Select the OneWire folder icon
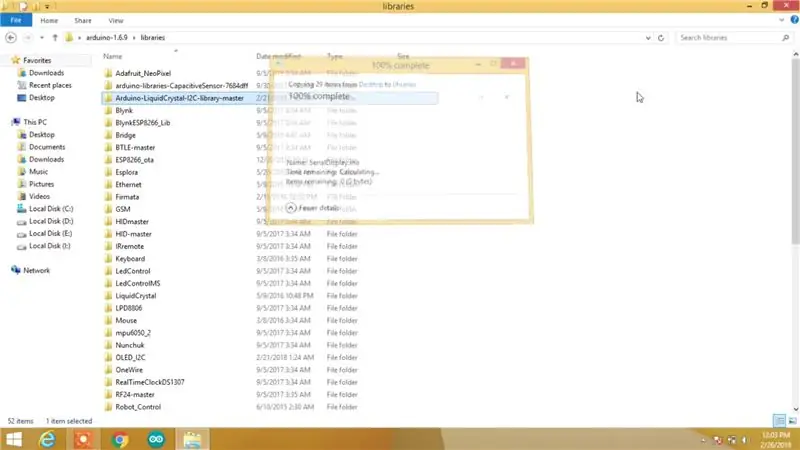The height and width of the screenshot is (450, 800). pos(108,370)
